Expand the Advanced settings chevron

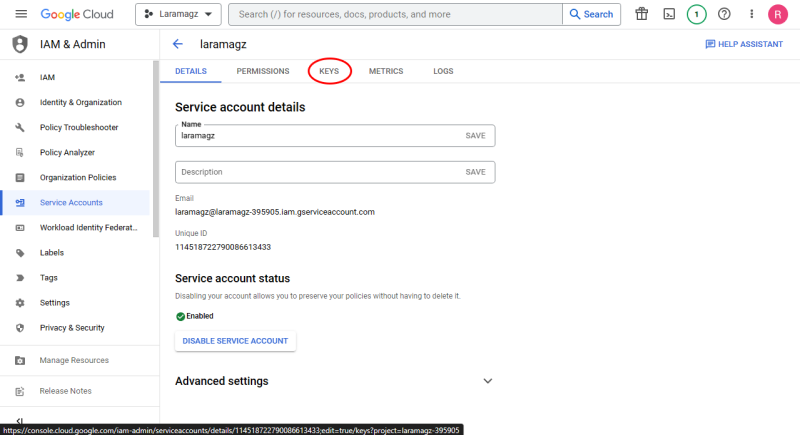coord(488,381)
